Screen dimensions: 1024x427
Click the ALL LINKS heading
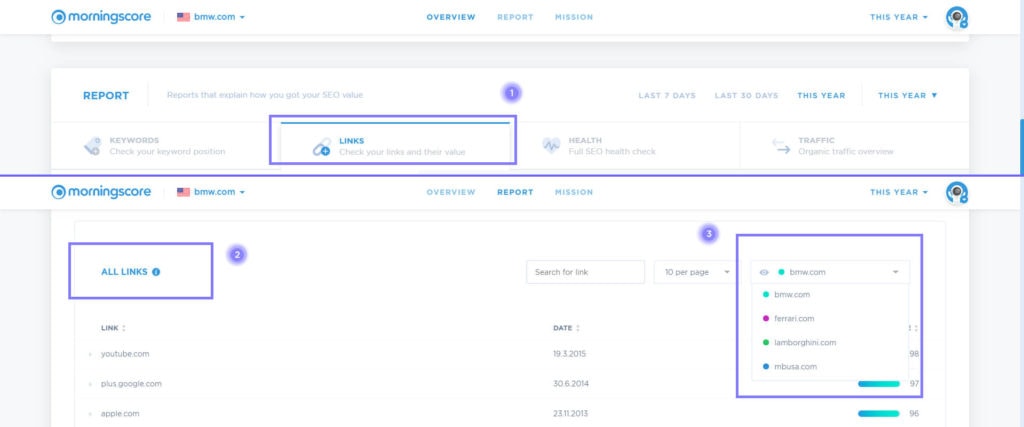pos(124,272)
